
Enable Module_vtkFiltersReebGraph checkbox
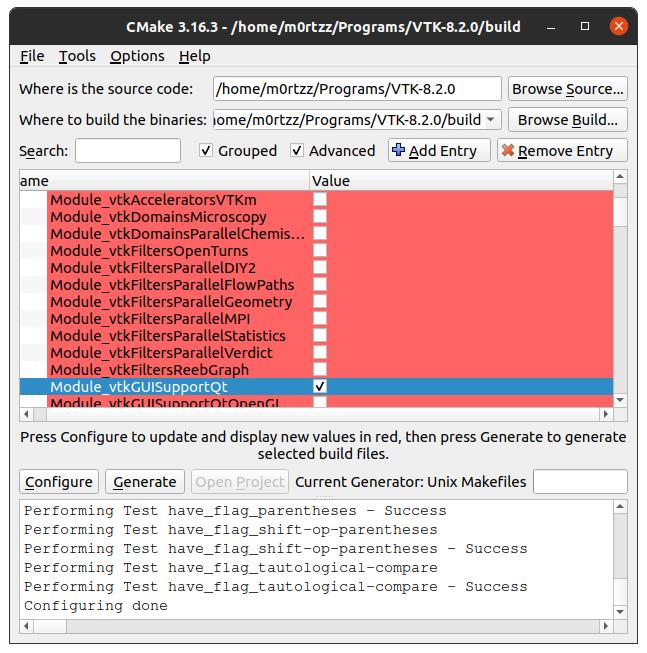(320, 369)
